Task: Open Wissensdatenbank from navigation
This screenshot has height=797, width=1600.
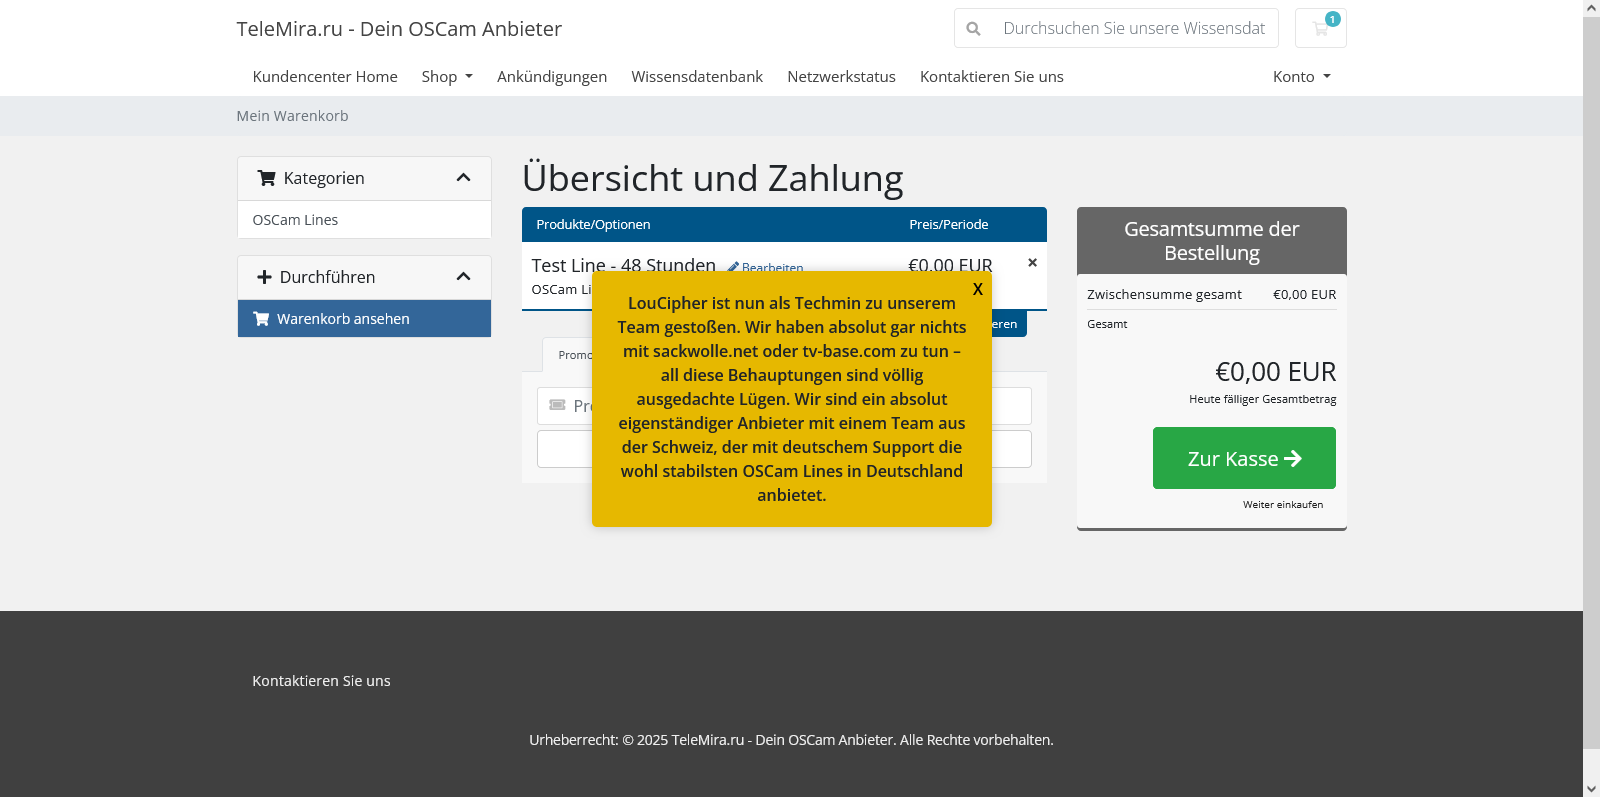Action: (x=696, y=77)
